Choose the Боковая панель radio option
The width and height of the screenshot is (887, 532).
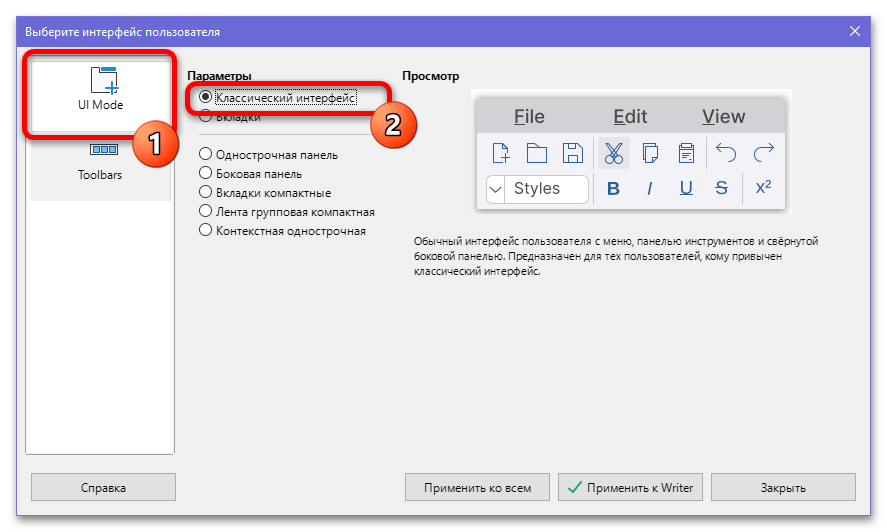point(250,174)
